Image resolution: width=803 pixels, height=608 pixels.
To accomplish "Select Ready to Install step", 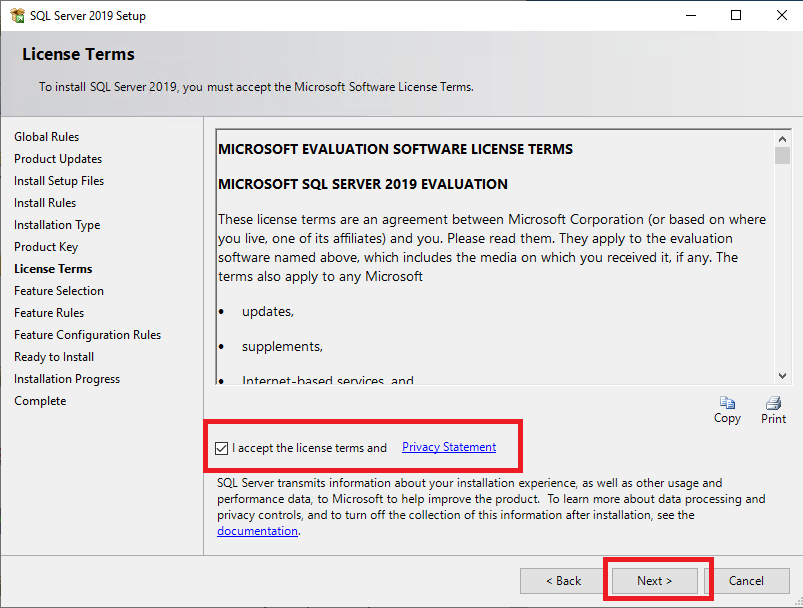I will coord(54,357).
